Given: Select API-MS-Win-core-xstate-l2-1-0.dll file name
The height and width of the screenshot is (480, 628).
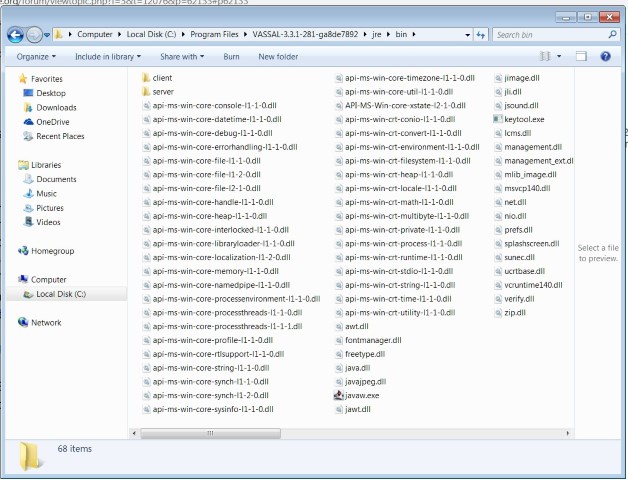Looking at the screenshot, I should [x=405, y=106].
